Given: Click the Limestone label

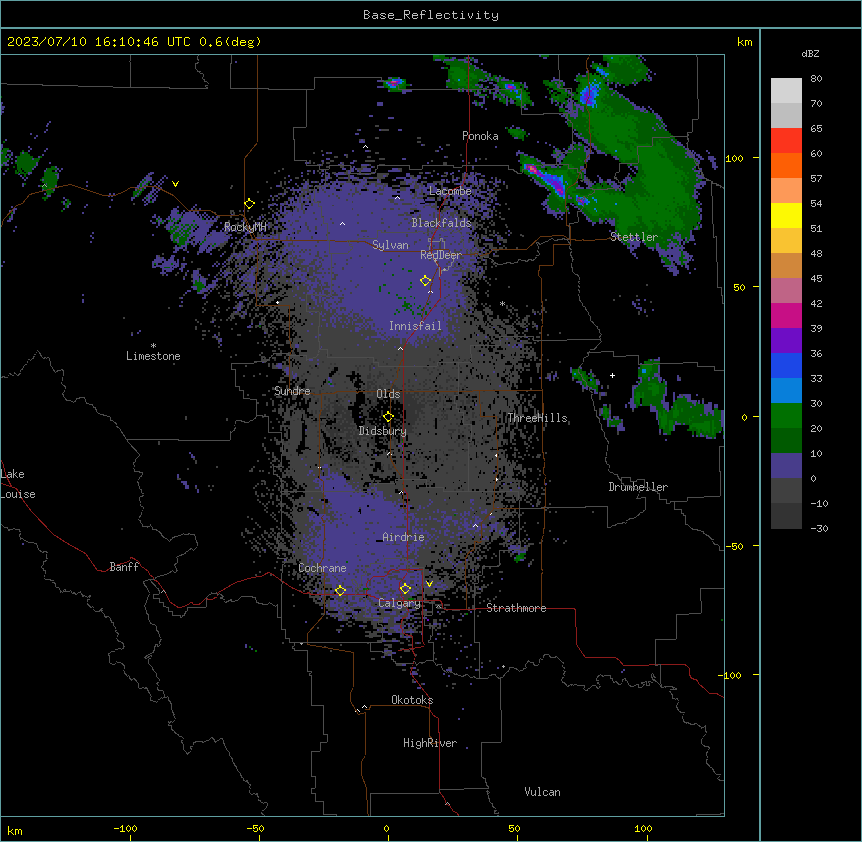Looking at the screenshot, I should [x=153, y=356].
